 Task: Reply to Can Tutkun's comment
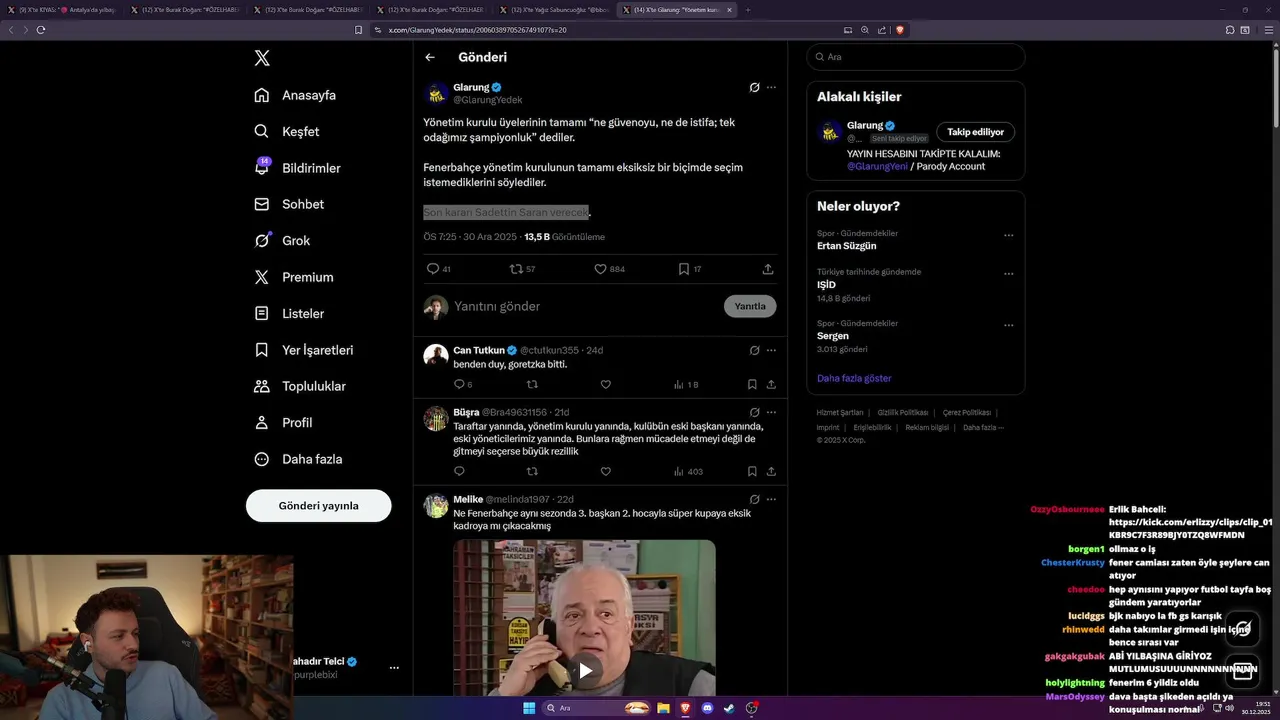click(459, 384)
